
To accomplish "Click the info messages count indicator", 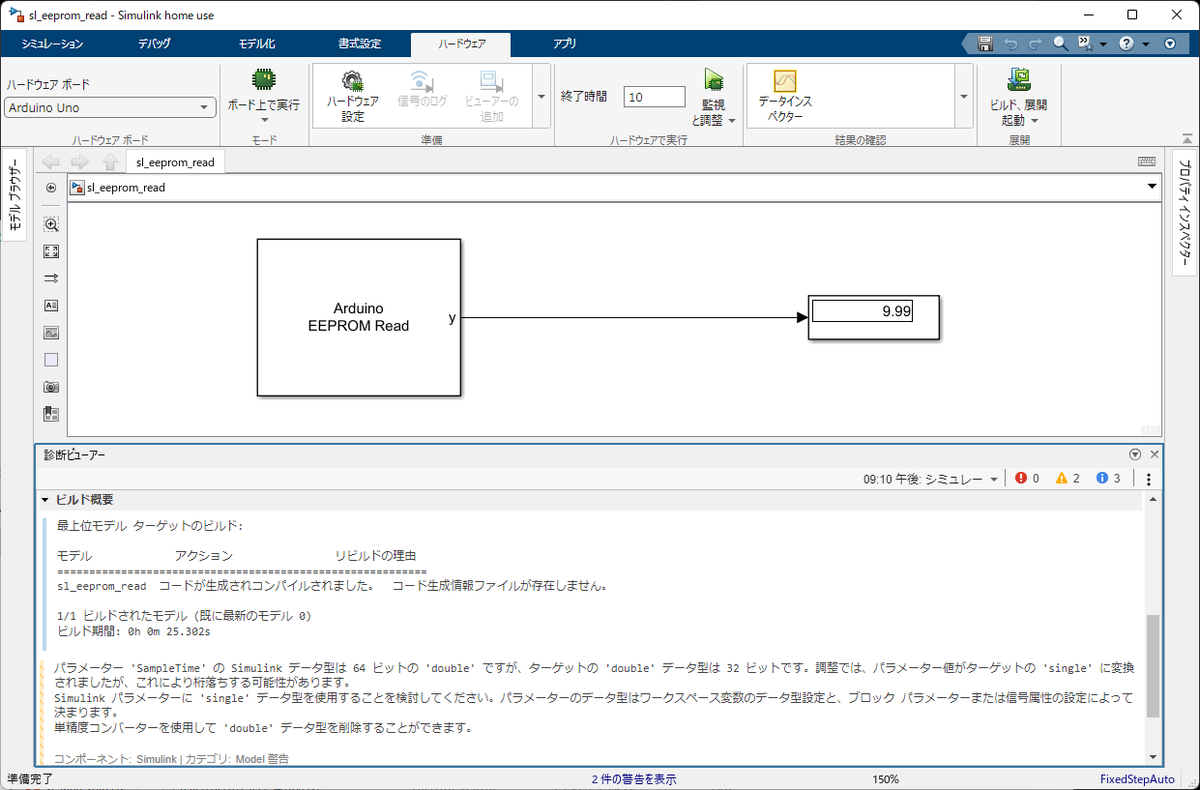I will pos(1108,479).
